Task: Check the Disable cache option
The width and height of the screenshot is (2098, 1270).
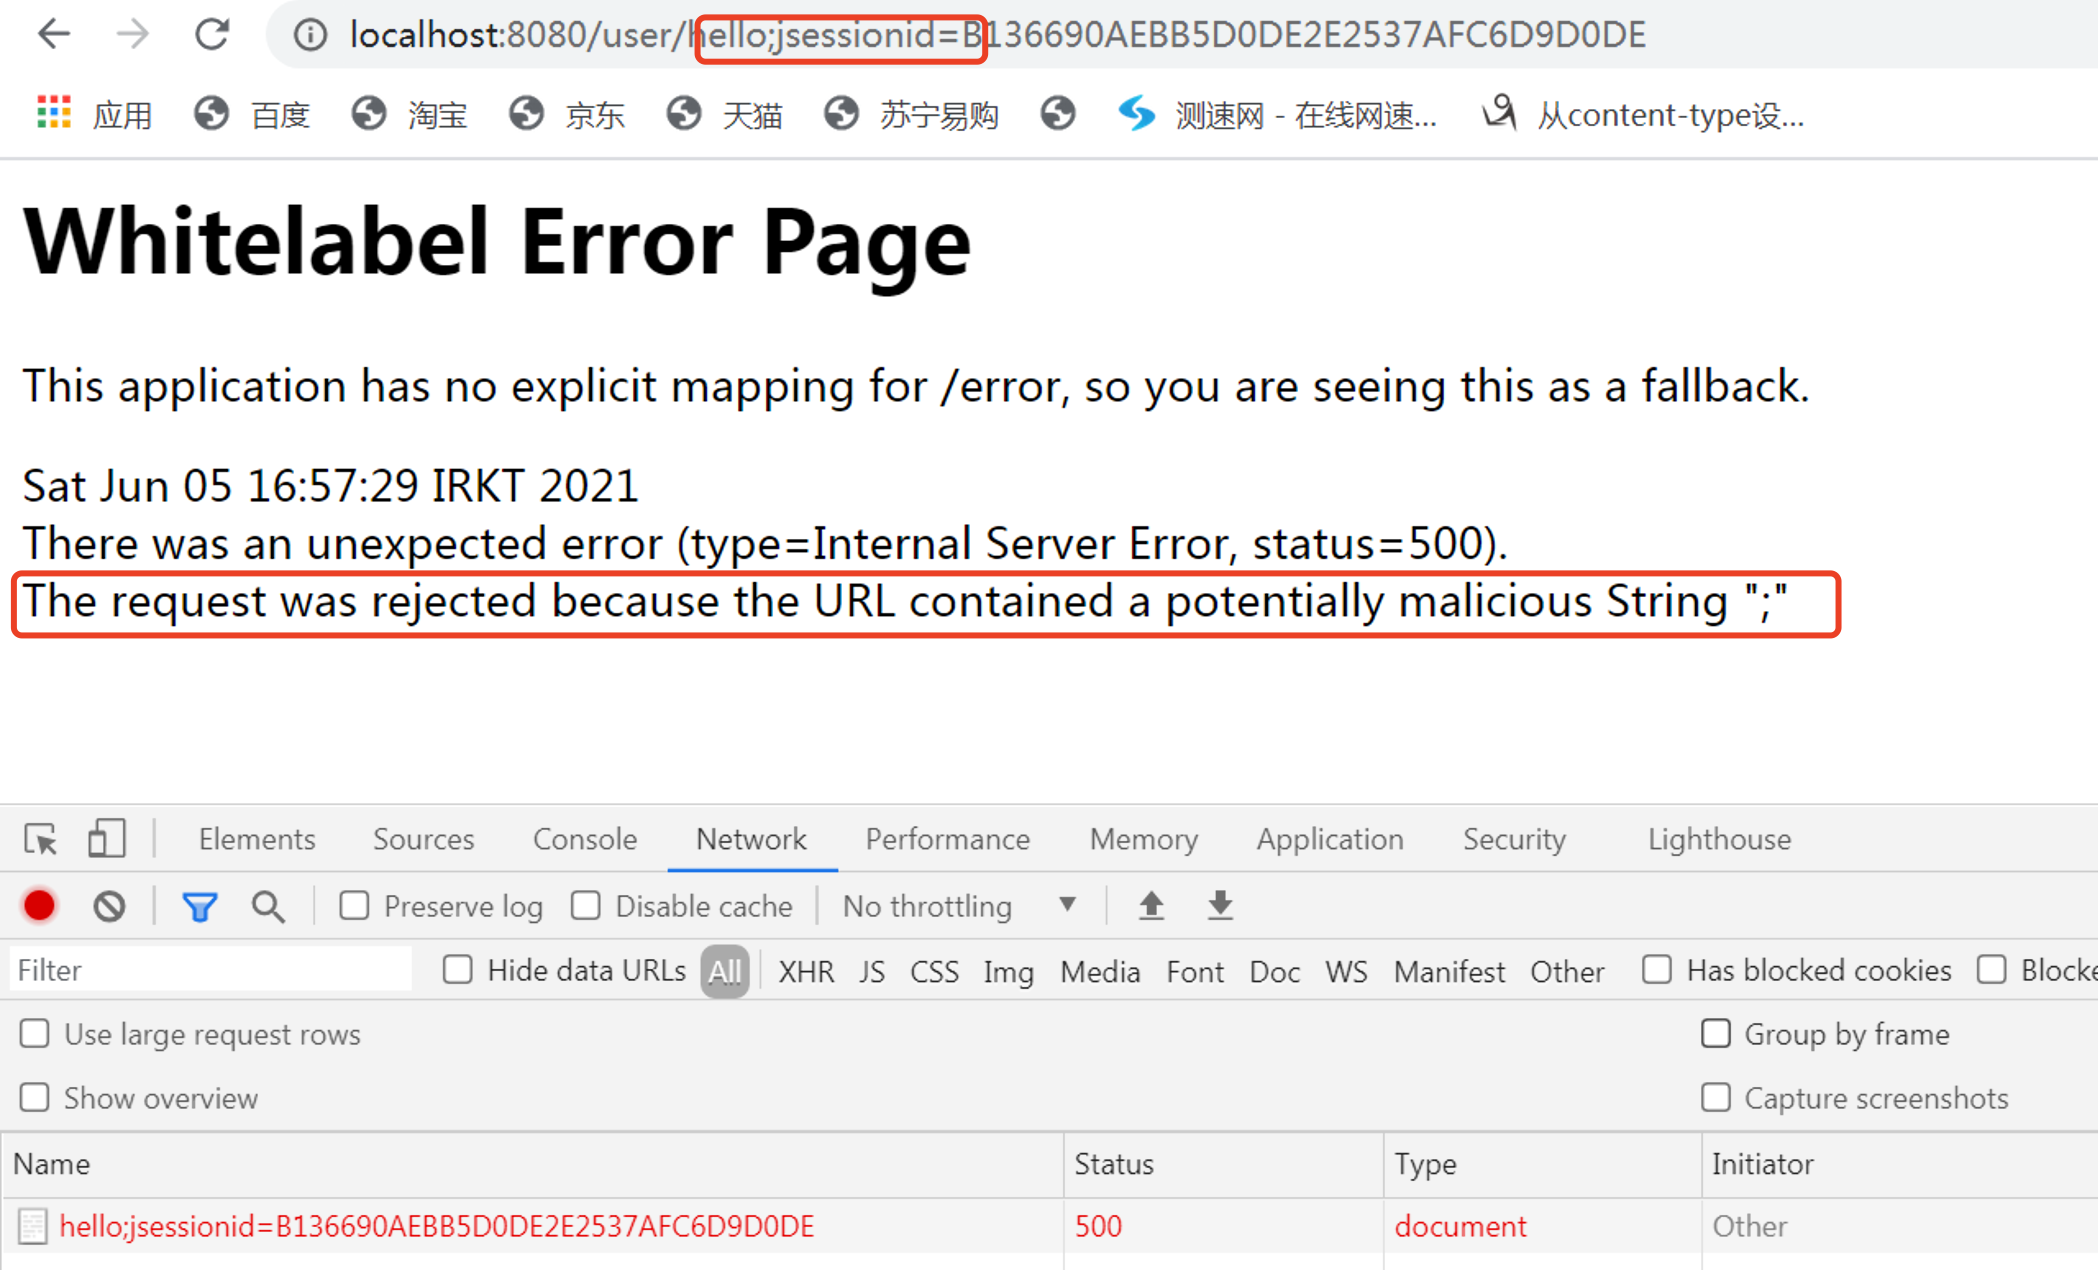Action: tap(586, 906)
